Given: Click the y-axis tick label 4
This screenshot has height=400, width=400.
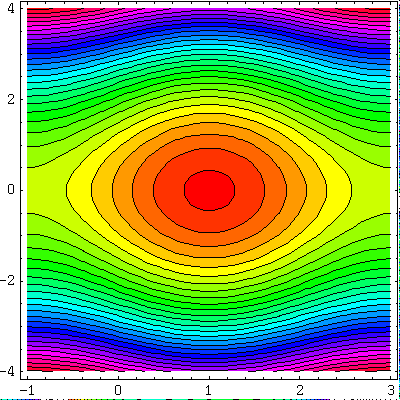Looking at the screenshot, I should 11,9.
